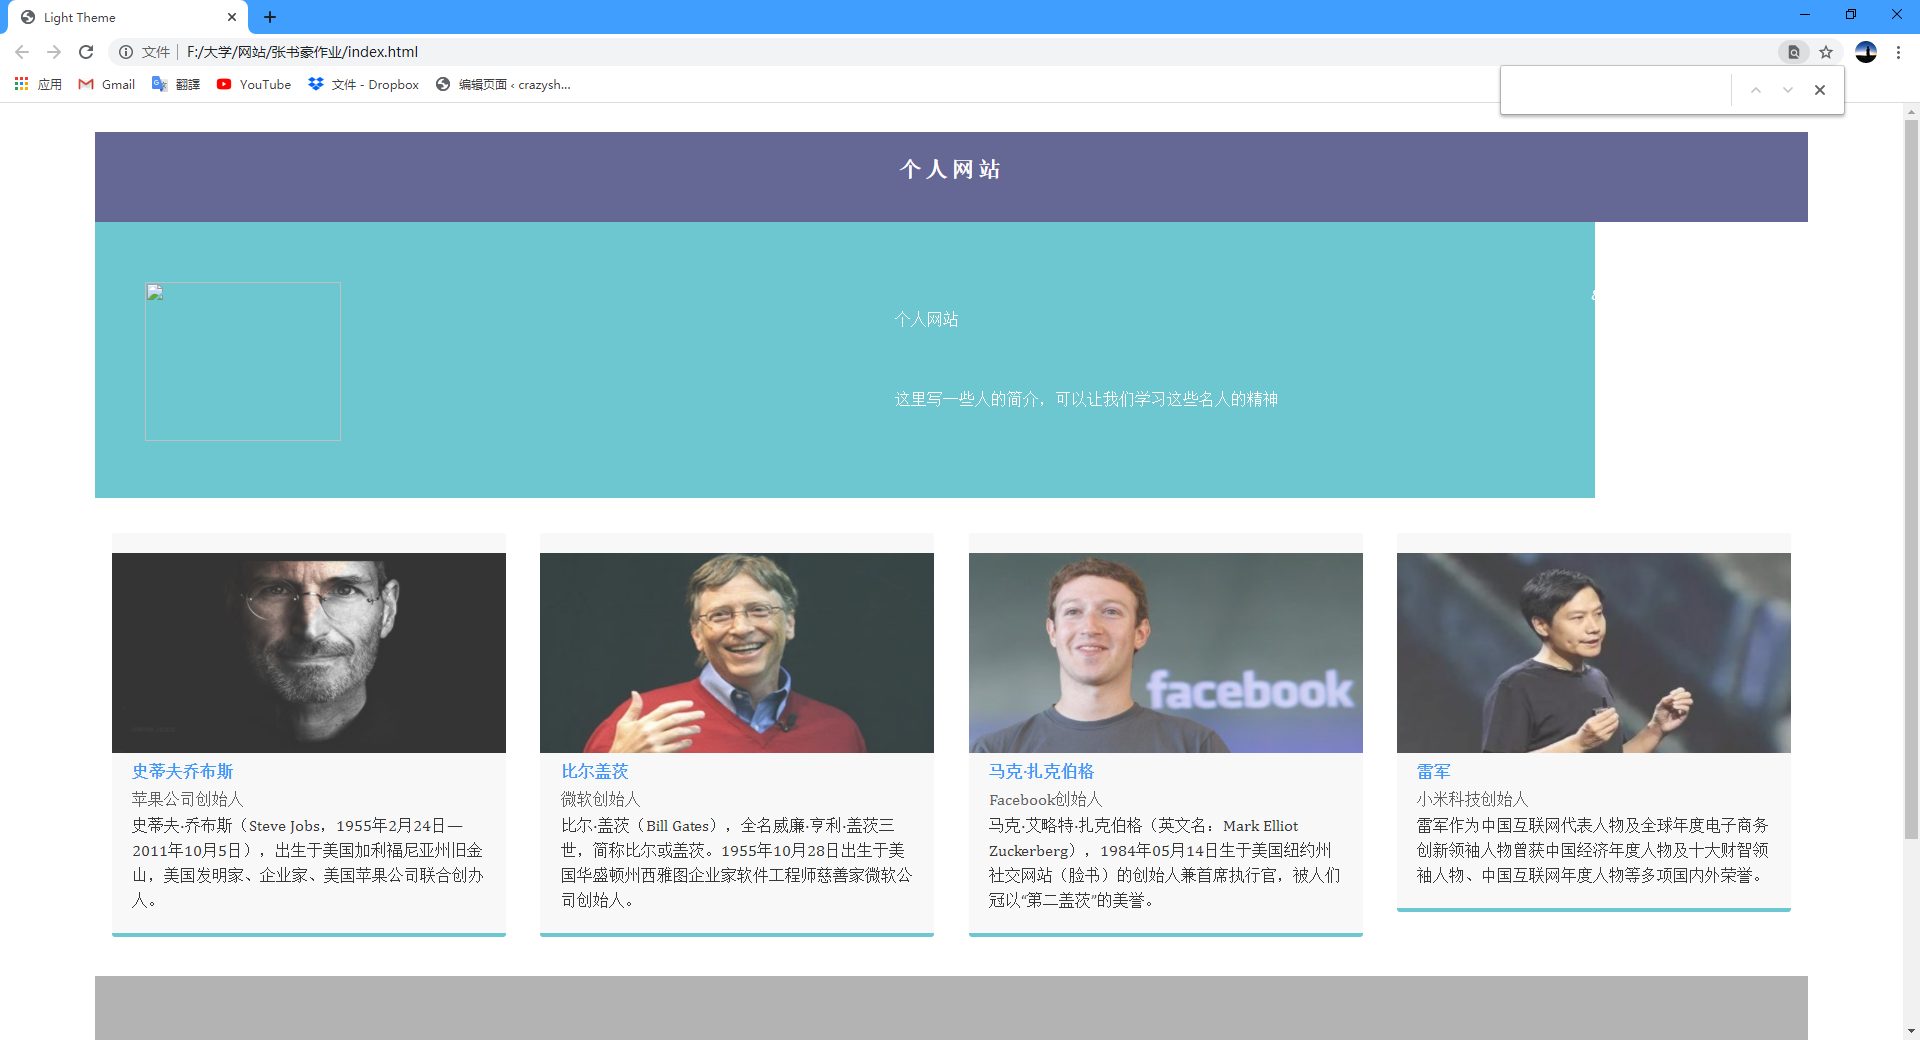Open a new tab with the plus button
The height and width of the screenshot is (1040, 1920).
270,17
